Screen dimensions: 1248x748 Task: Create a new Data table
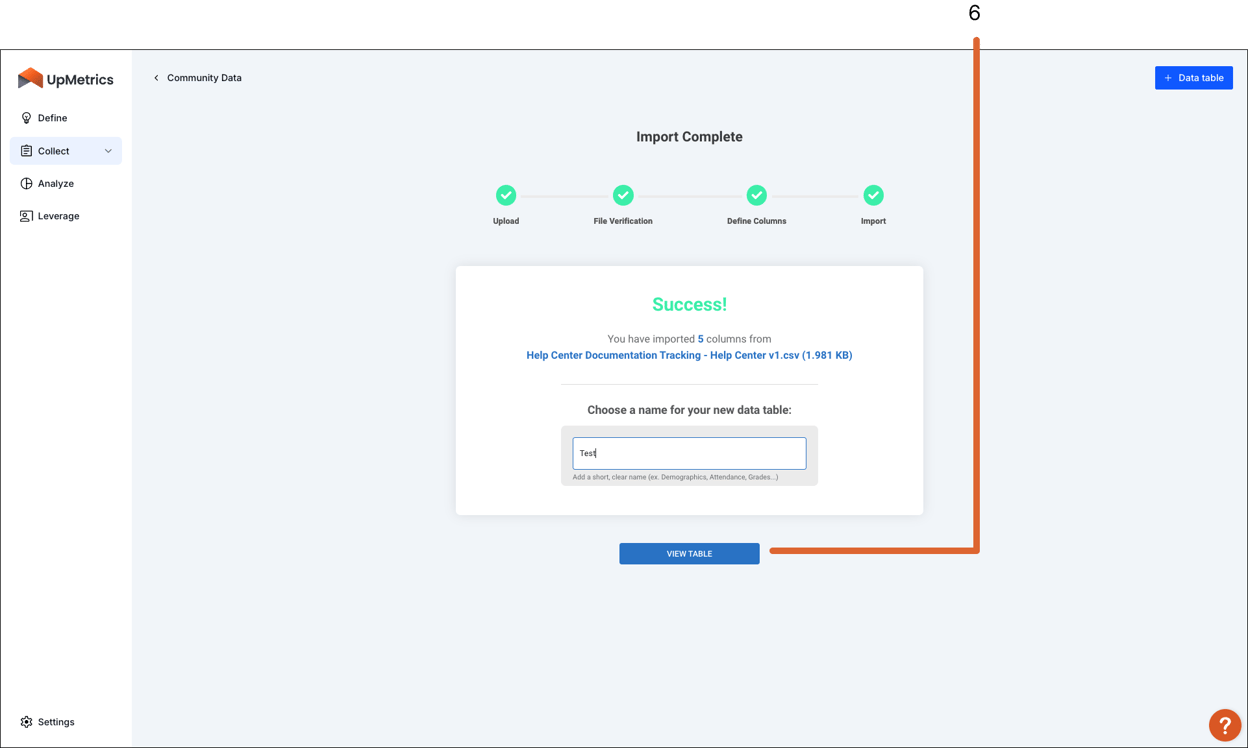point(1194,77)
